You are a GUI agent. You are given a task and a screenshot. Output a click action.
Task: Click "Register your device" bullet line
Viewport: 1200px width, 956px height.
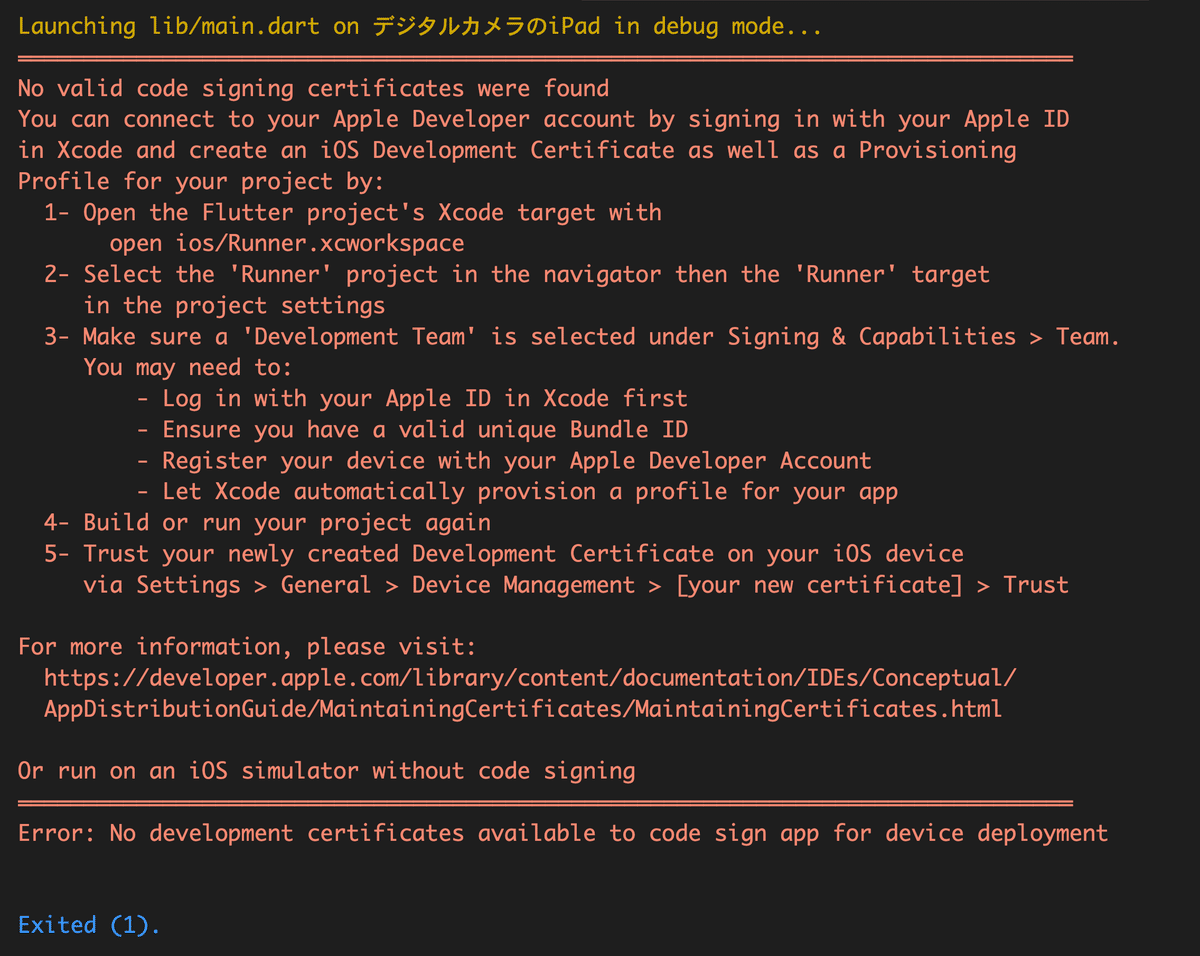coord(504,461)
